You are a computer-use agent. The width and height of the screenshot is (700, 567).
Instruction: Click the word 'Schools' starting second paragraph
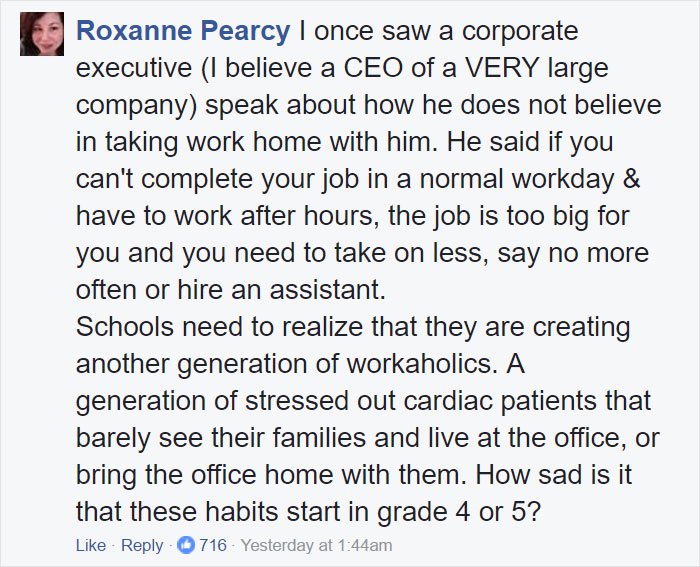[x=125, y=326]
